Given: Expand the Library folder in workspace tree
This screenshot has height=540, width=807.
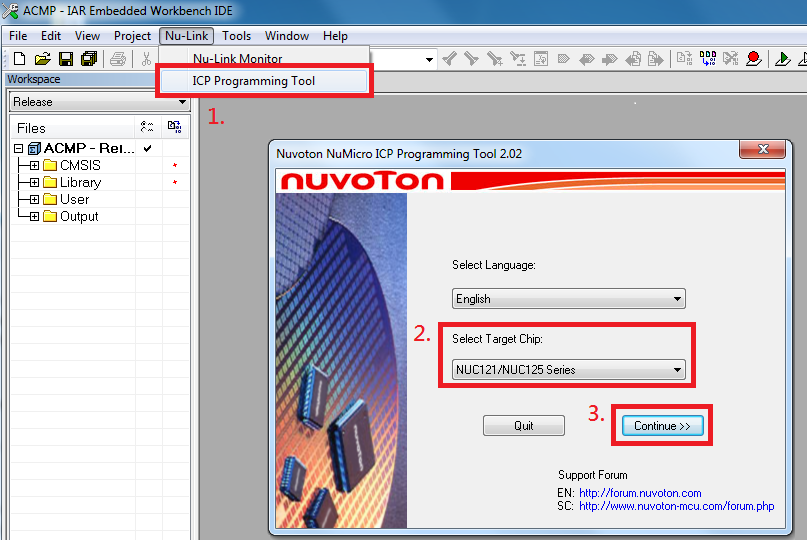Looking at the screenshot, I should click(x=34, y=182).
